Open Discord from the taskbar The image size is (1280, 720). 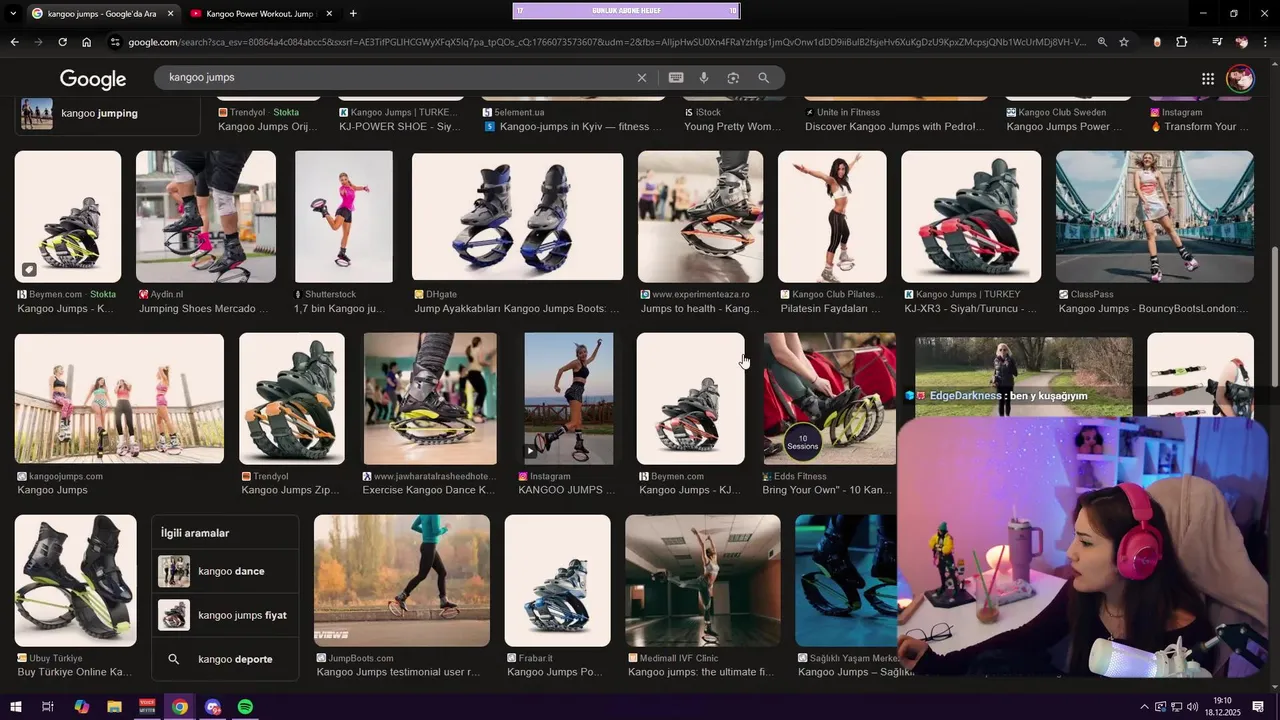[212, 707]
